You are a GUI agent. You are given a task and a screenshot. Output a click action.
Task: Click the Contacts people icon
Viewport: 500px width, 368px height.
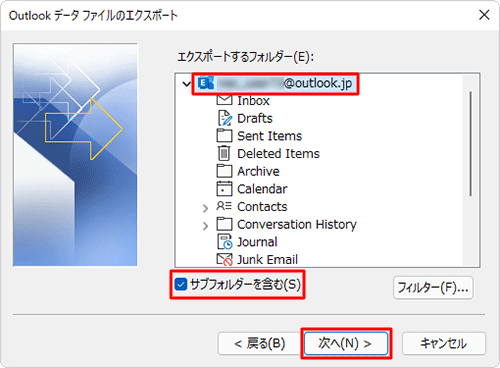(x=224, y=206)
